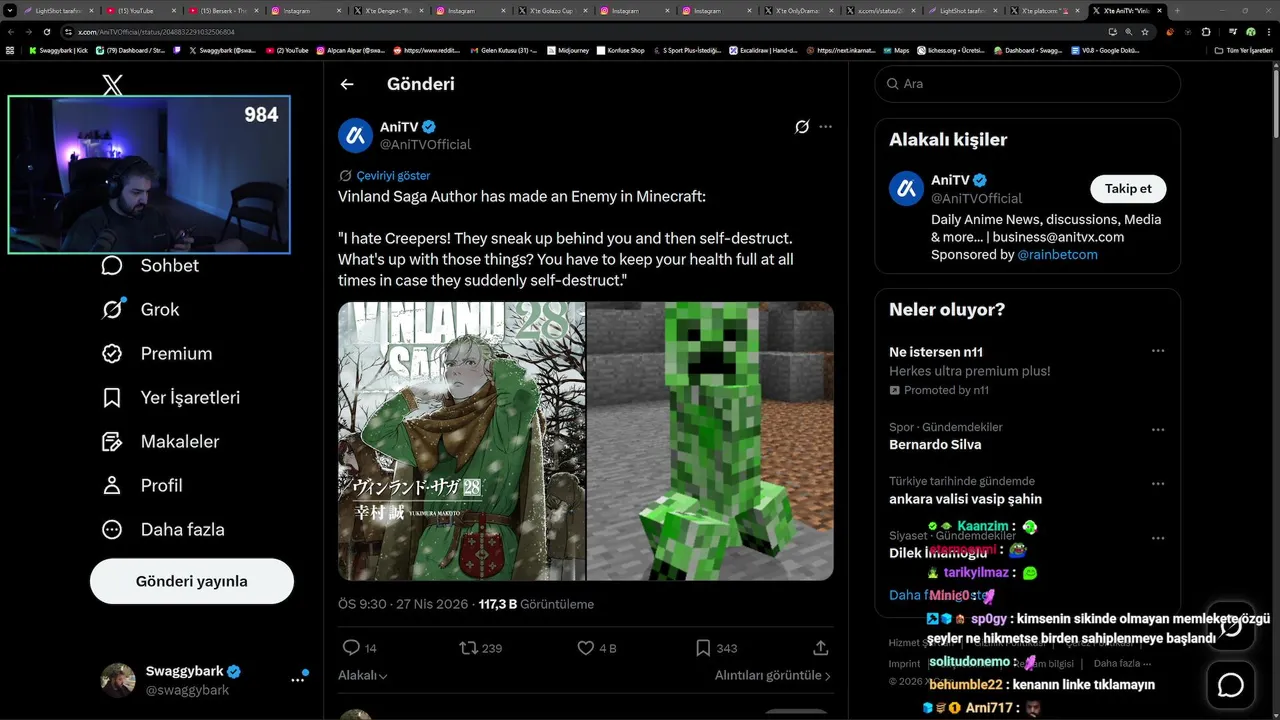Image resolution: width=1280 pixels, height=720 pixels.
Task: Open the Alakalı sort dropdown
Action: 363,676
